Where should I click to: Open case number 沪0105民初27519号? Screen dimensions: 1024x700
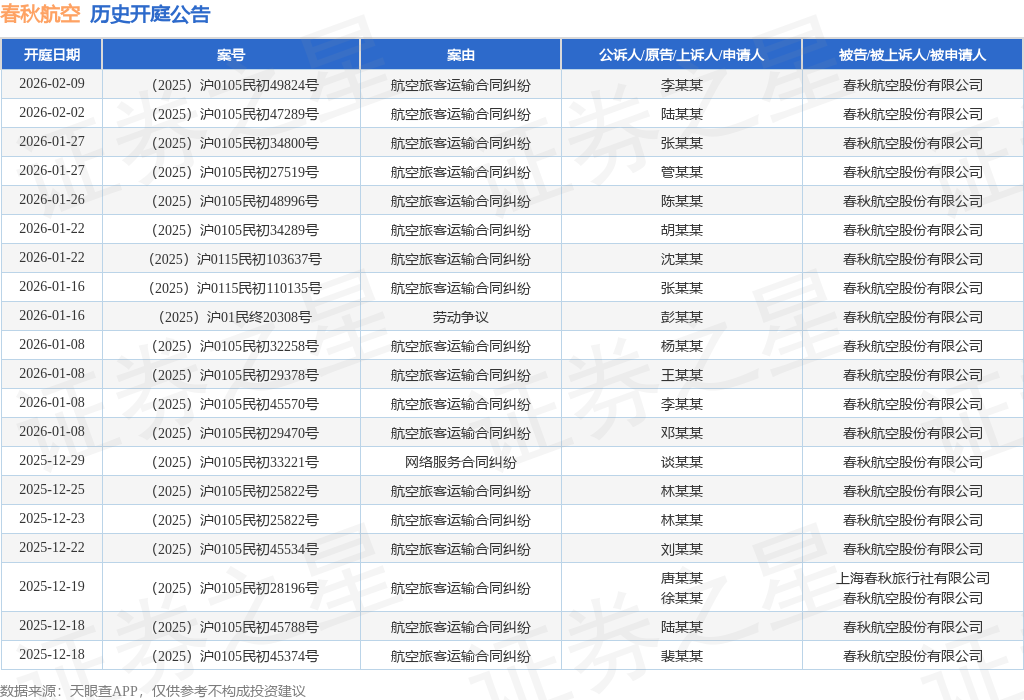[x=234, y=172]
